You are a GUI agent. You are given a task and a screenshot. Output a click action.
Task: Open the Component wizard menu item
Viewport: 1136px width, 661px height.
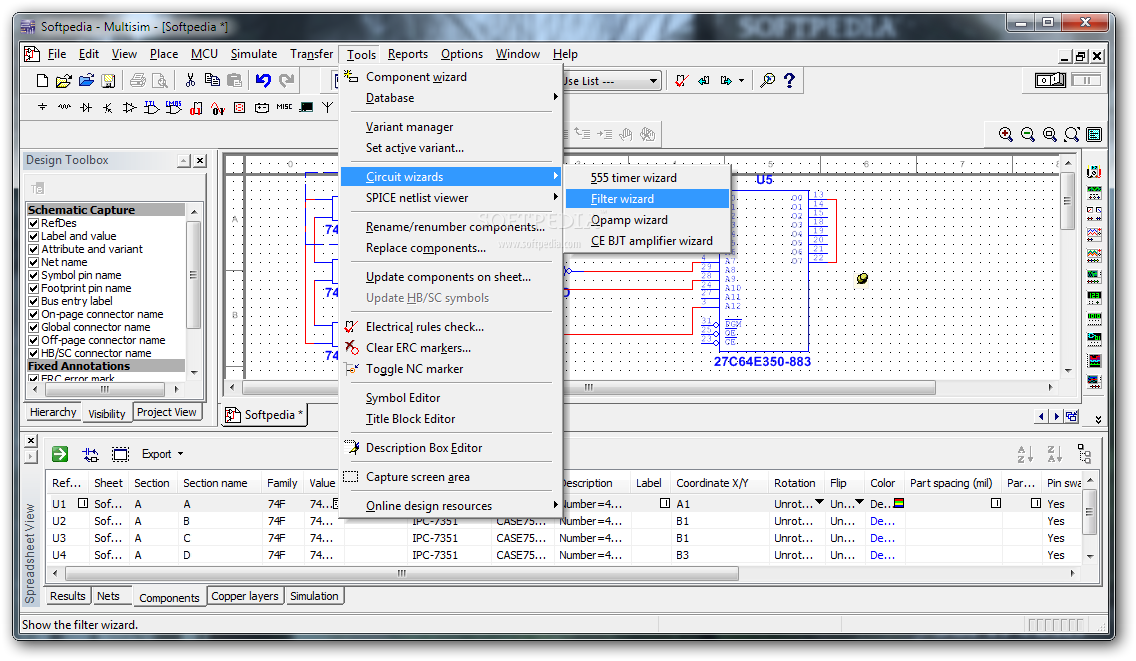point(453,77)
